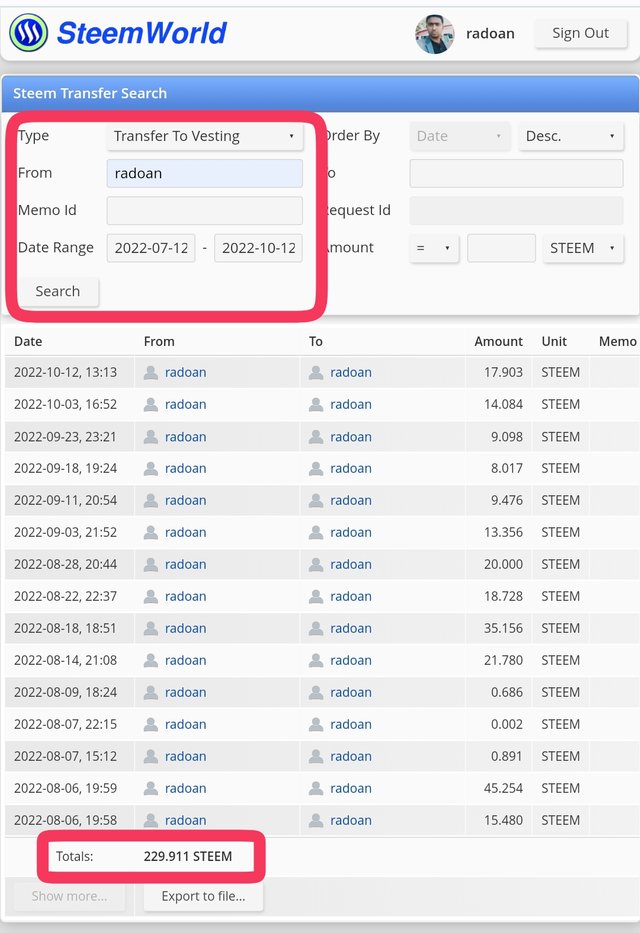Click From user icon in 2022-08-06, 19:58 row
The image size is (640, 933).
(151, 821)
